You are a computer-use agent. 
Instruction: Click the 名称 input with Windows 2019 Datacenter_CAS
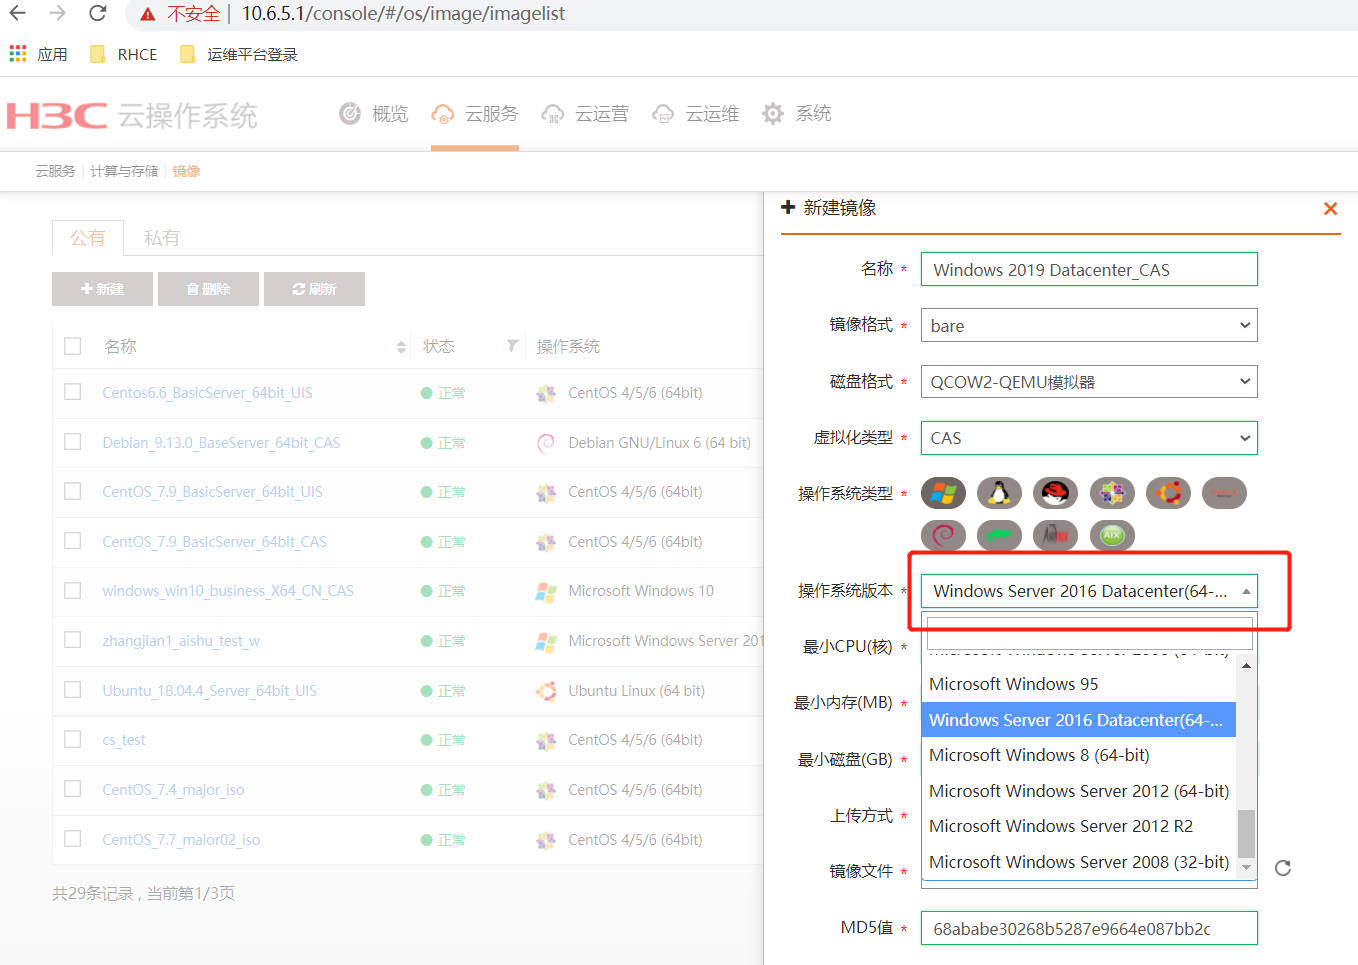point(1089,269)
